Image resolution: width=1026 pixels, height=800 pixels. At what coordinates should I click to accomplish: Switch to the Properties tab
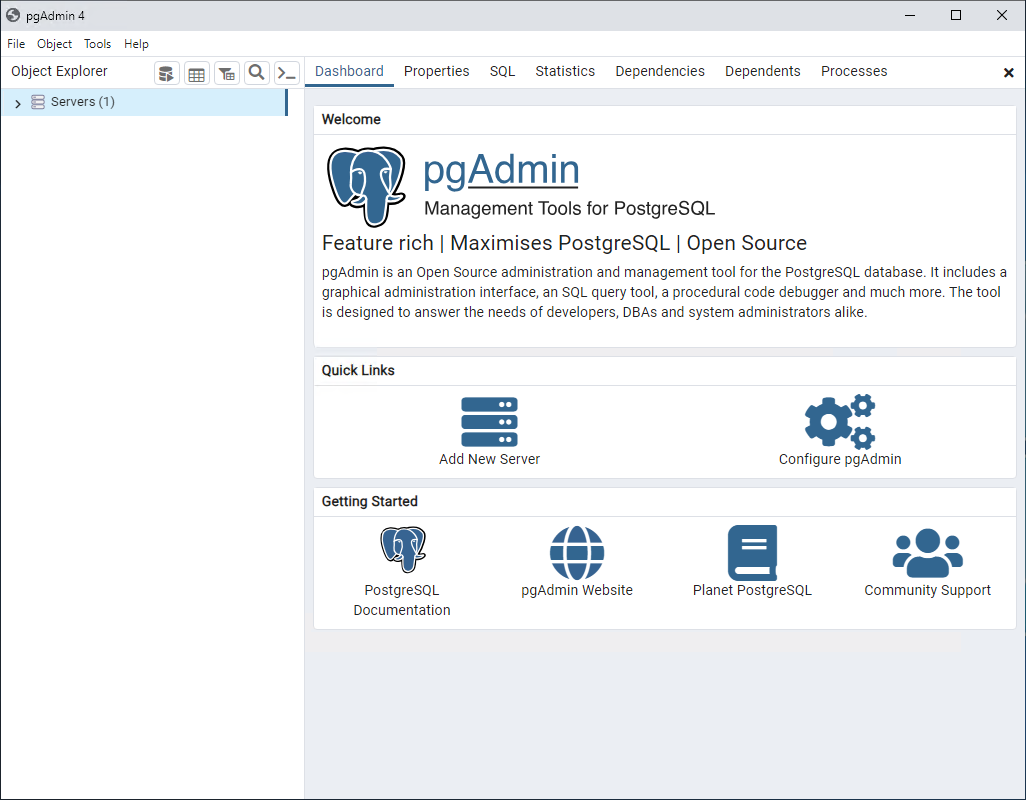coord(436,71)
